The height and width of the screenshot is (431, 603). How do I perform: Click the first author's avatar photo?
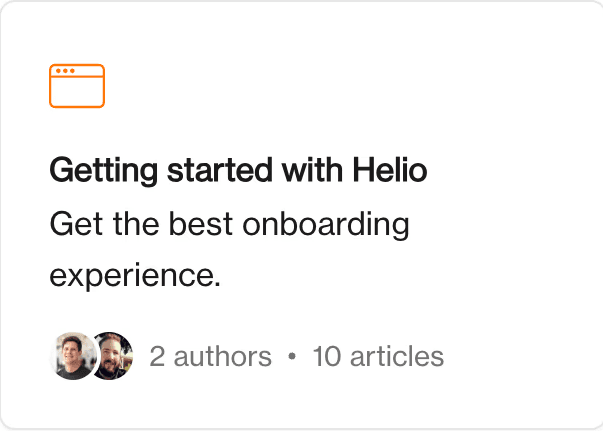pyautogui.click(x=73, y=356)
